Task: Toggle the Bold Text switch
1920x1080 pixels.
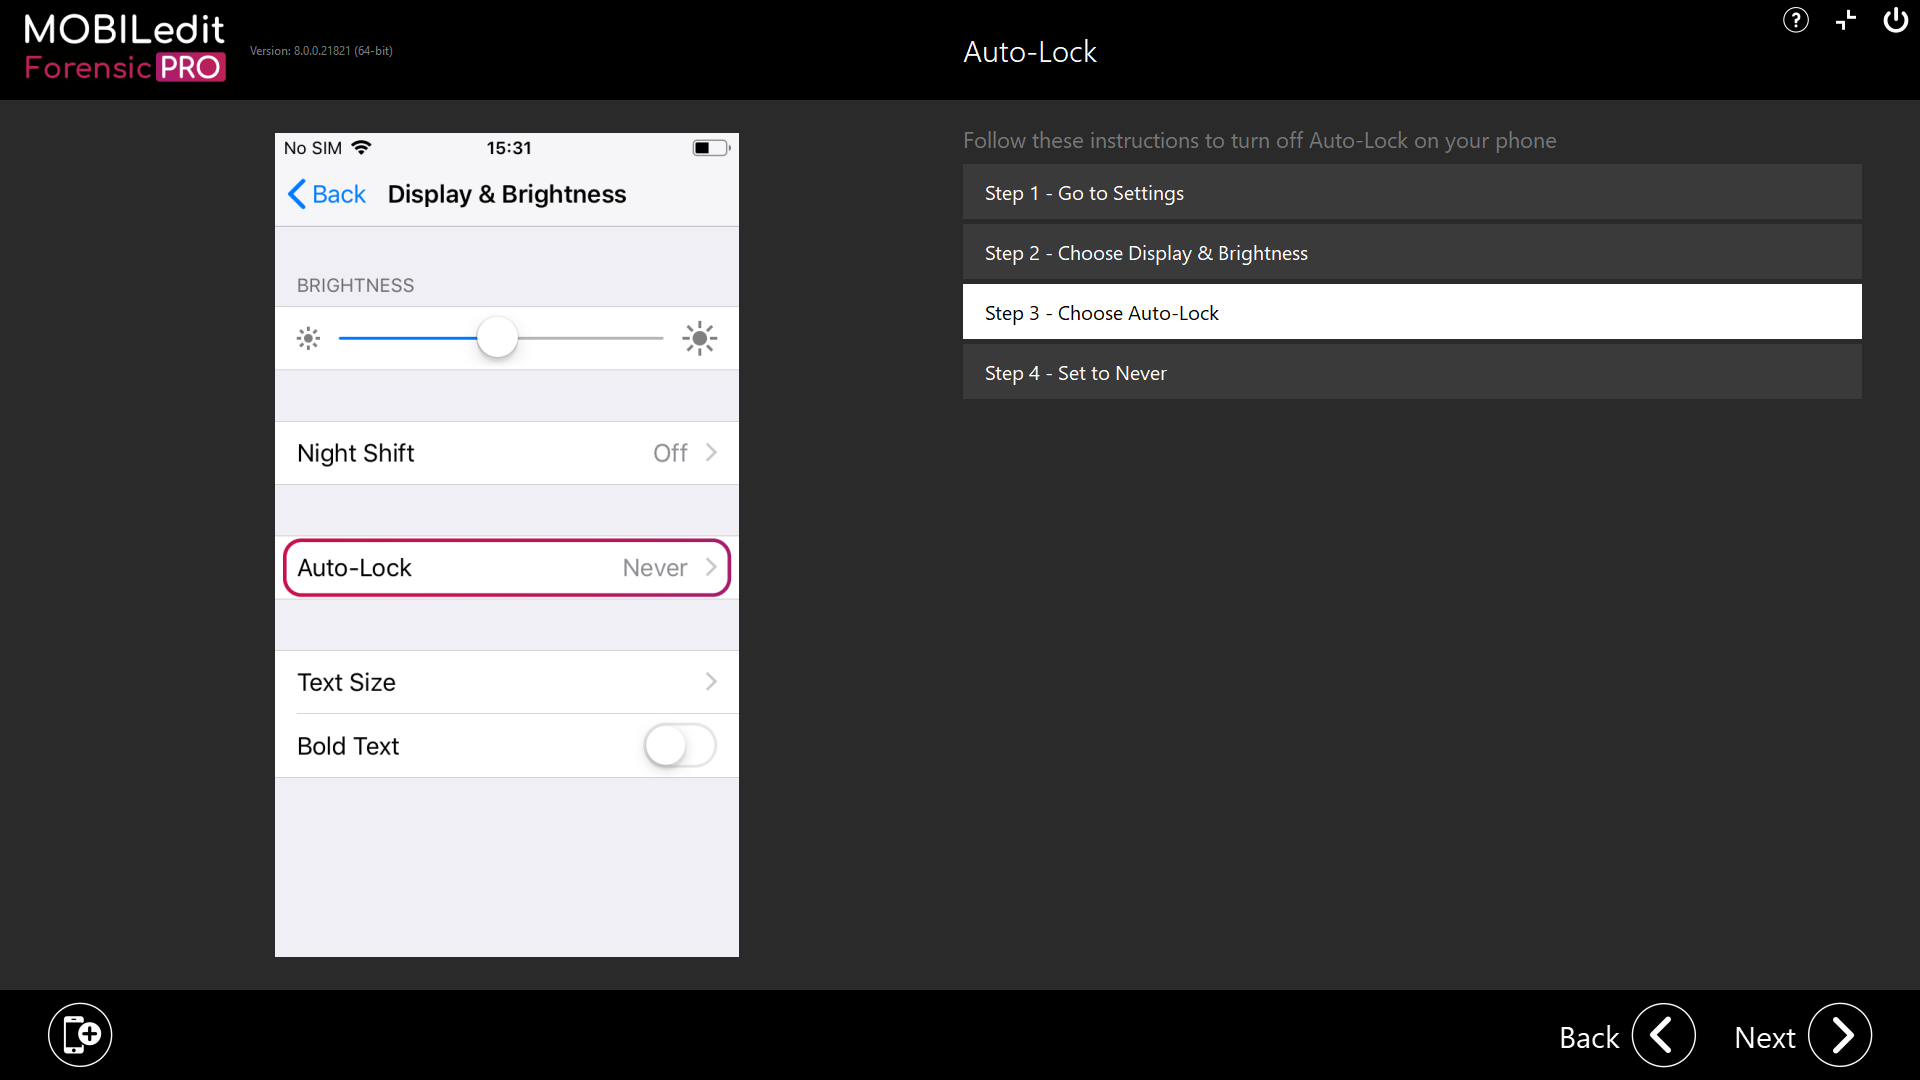Action: pyautogui.click(x=680, y=746)
